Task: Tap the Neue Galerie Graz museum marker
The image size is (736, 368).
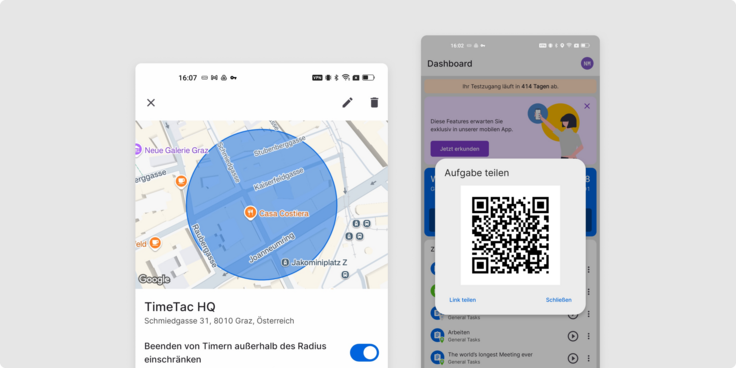Action: click(137, 150)
